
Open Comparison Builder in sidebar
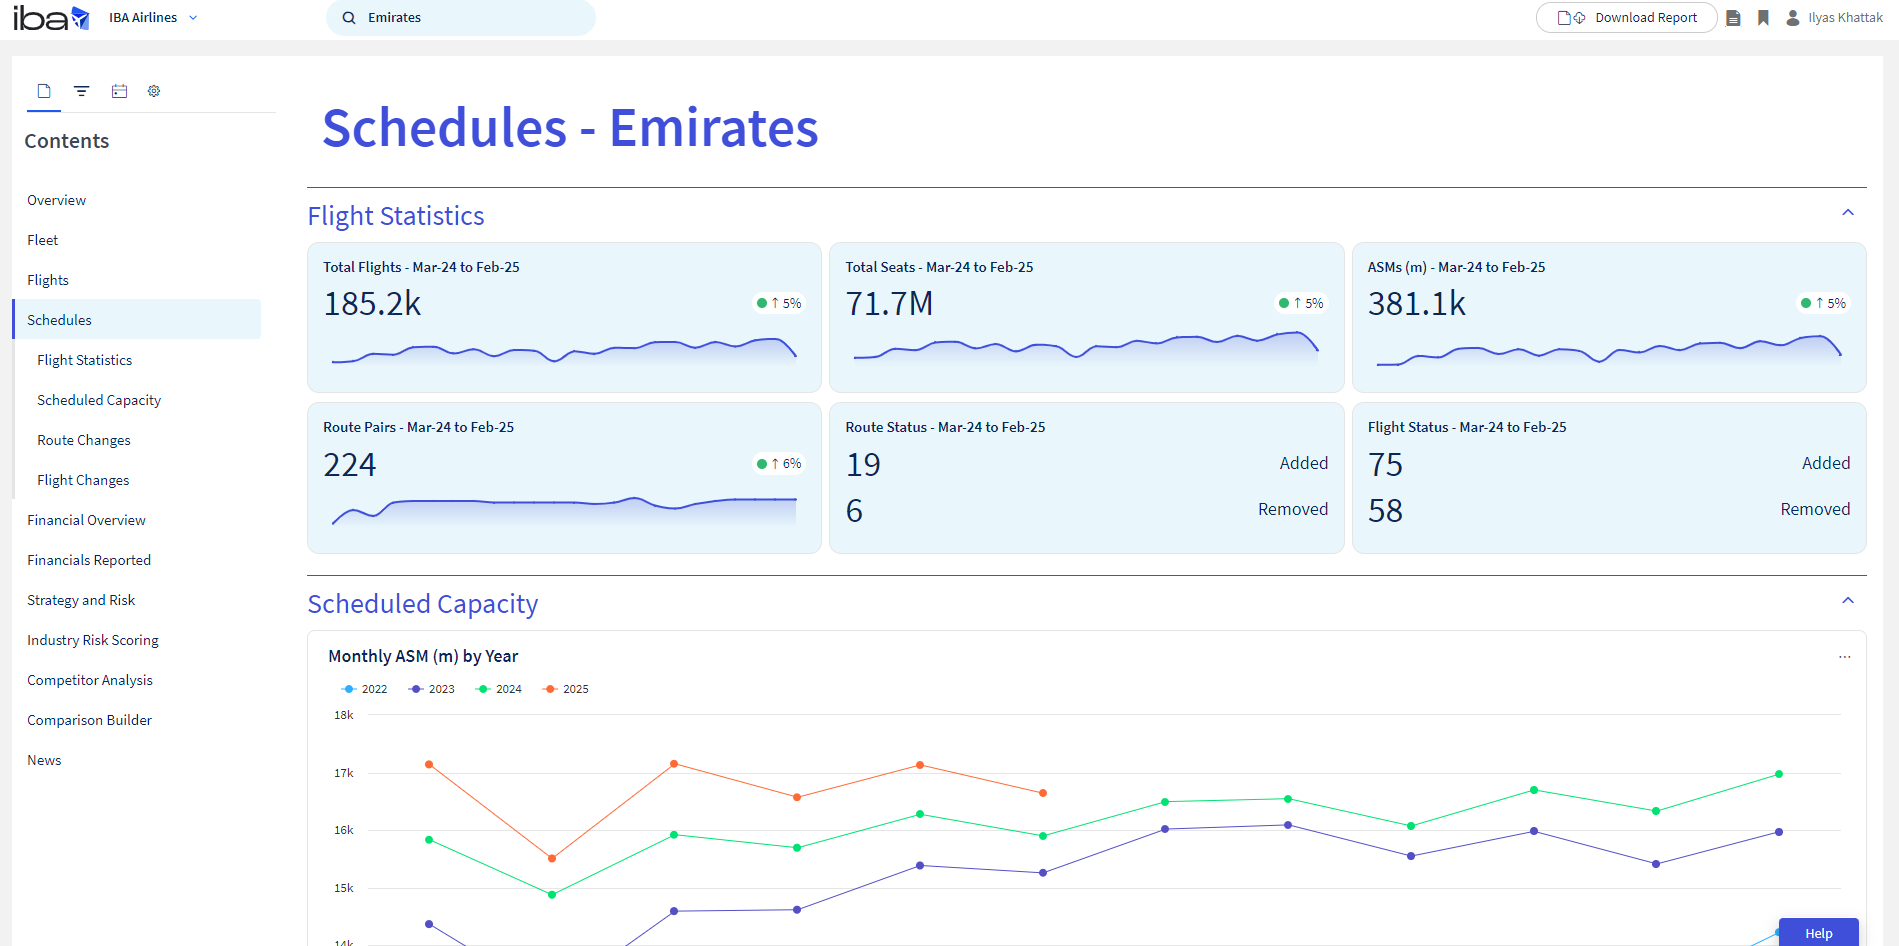[90, 720]
